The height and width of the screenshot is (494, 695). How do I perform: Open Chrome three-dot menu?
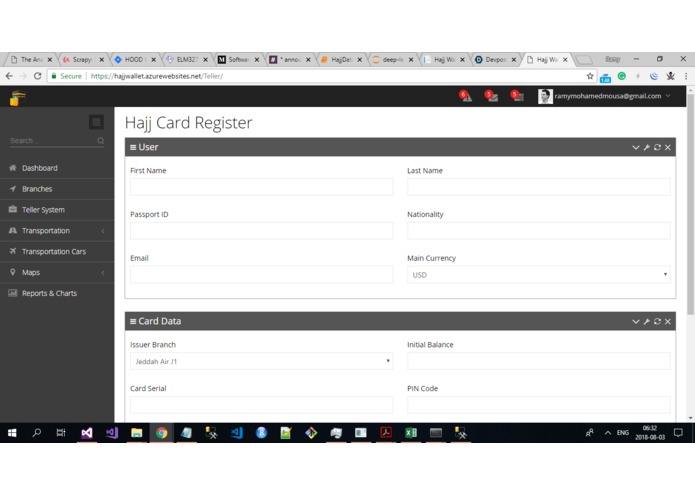(686, 76)
